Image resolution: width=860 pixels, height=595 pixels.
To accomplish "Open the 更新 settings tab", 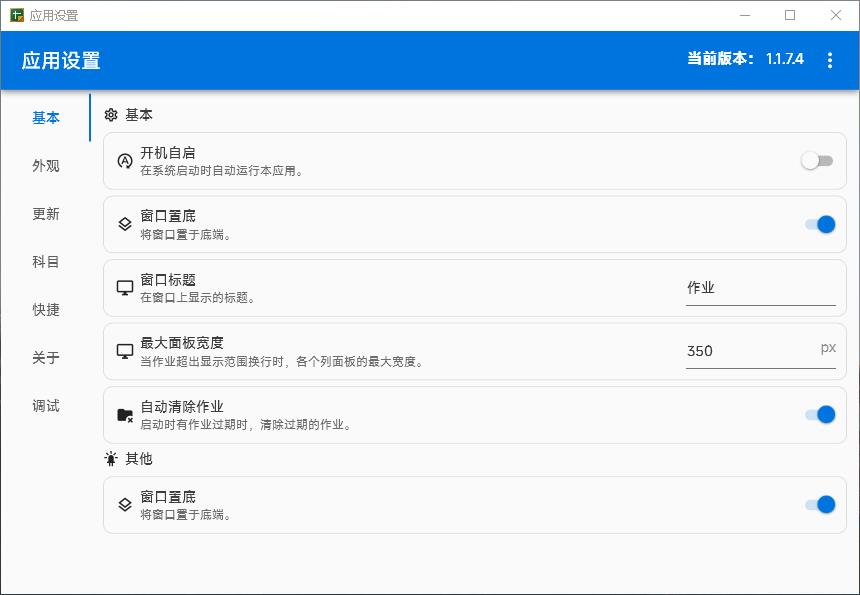I will click(x=46, y=214).
